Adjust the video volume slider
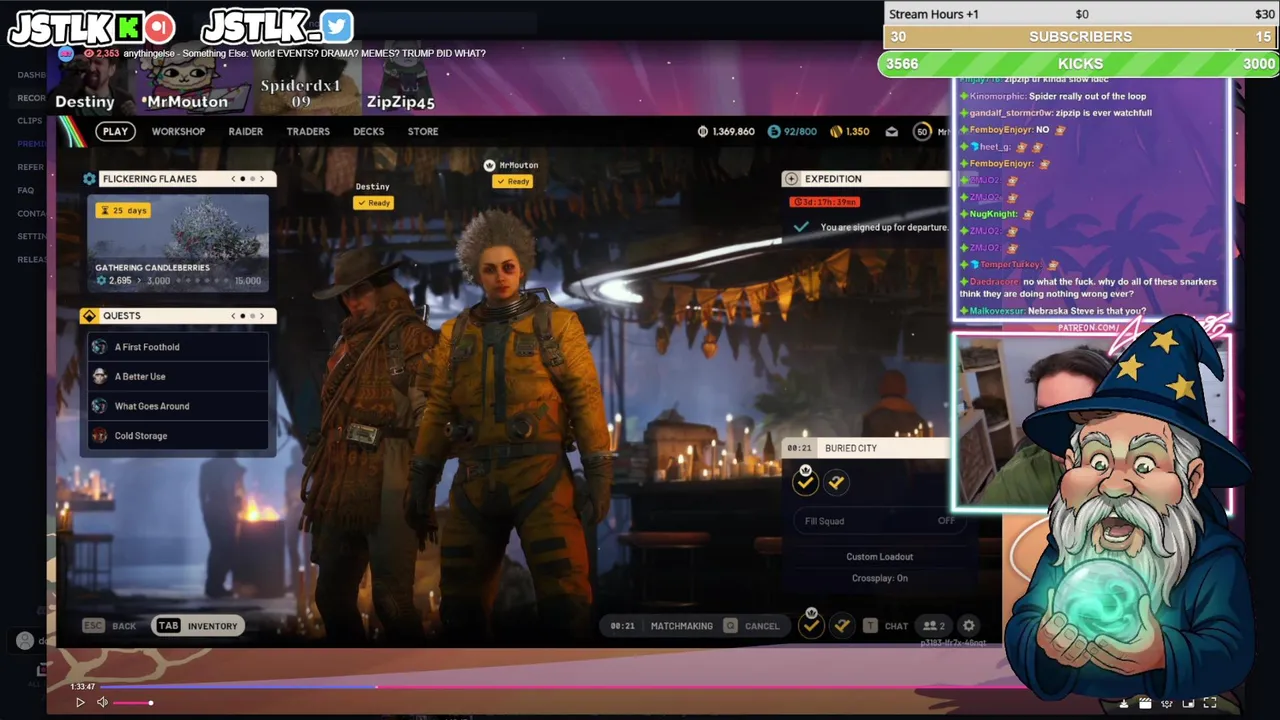1280x720 pixels. [132, 703]
